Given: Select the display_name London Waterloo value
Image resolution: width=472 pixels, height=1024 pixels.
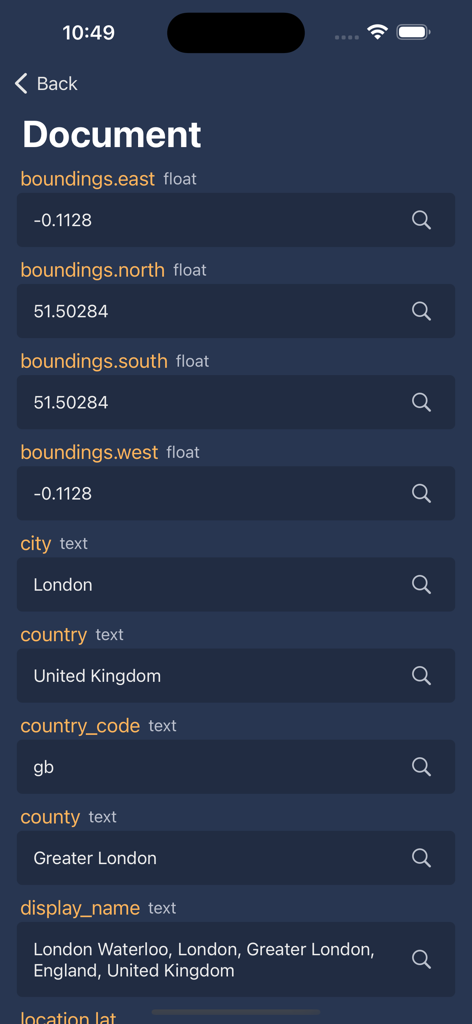Looking at the screenshot, I should click(236, 959).
